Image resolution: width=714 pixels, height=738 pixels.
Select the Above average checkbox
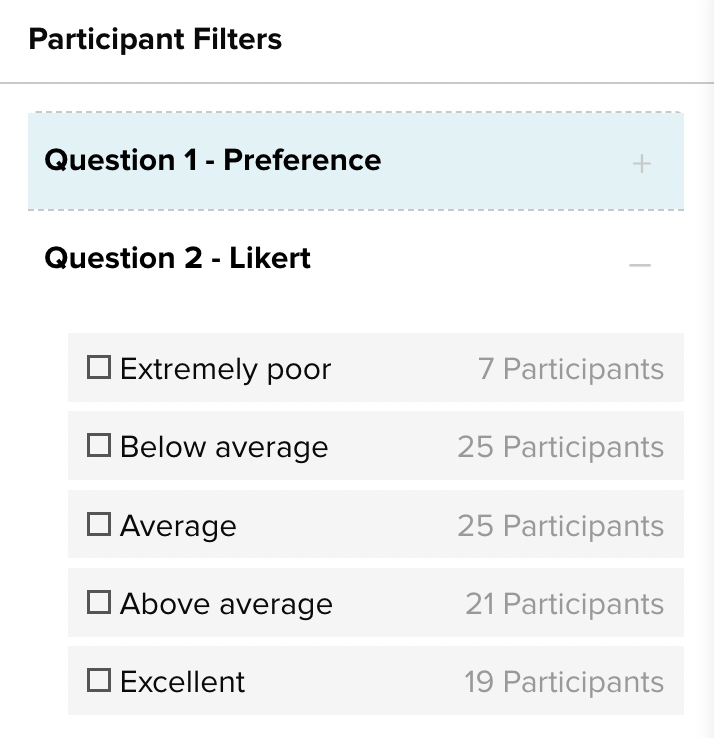coord(99,603)
